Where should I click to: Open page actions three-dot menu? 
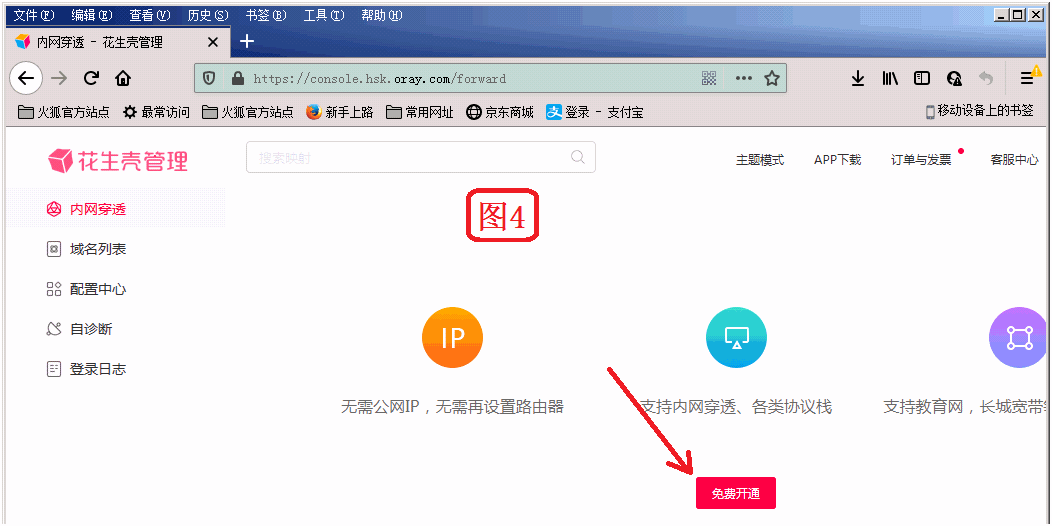pyautogui.click(x=743, y=78)
